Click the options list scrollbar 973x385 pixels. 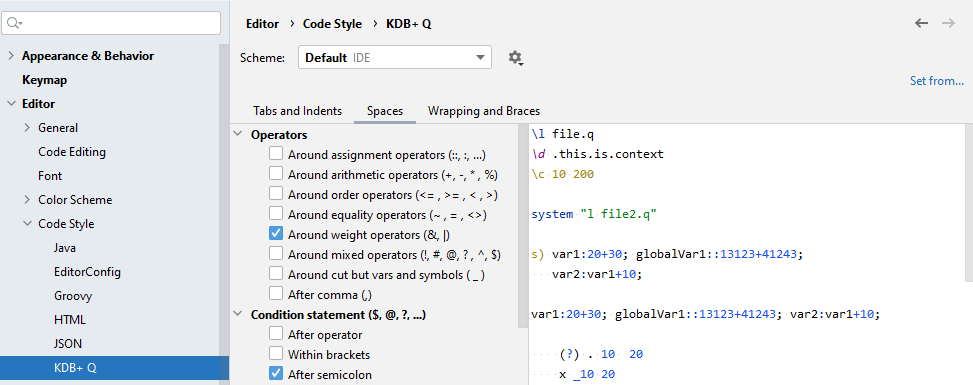[523, 227]
